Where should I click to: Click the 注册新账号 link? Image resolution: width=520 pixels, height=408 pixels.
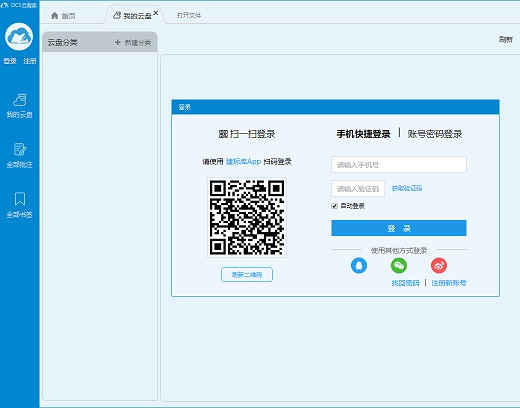pyautogui.click(x=449, y=283)
